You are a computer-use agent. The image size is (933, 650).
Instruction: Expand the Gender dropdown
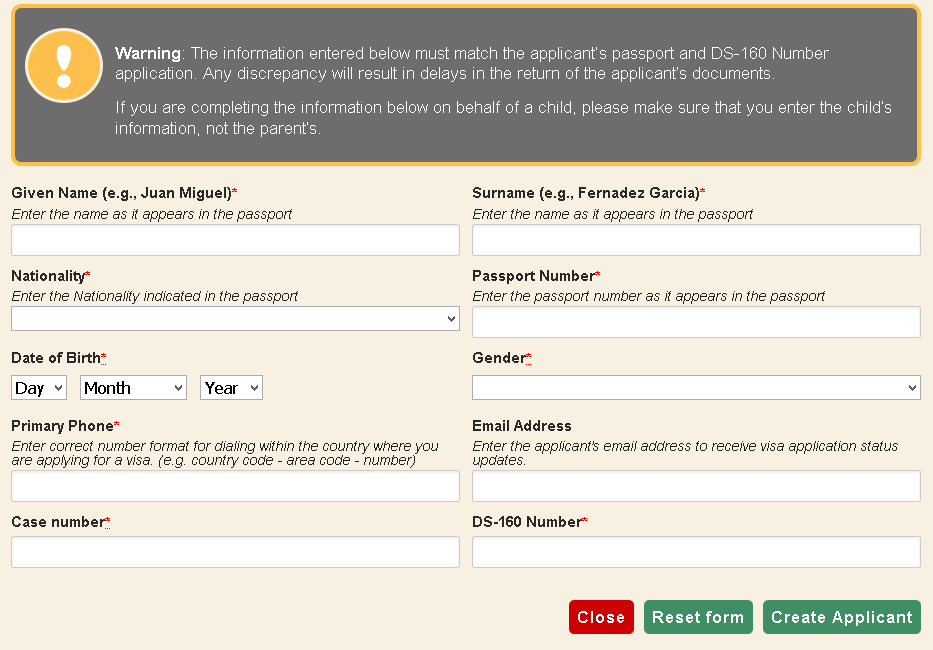pyautogui.click(x=696, y=388)
